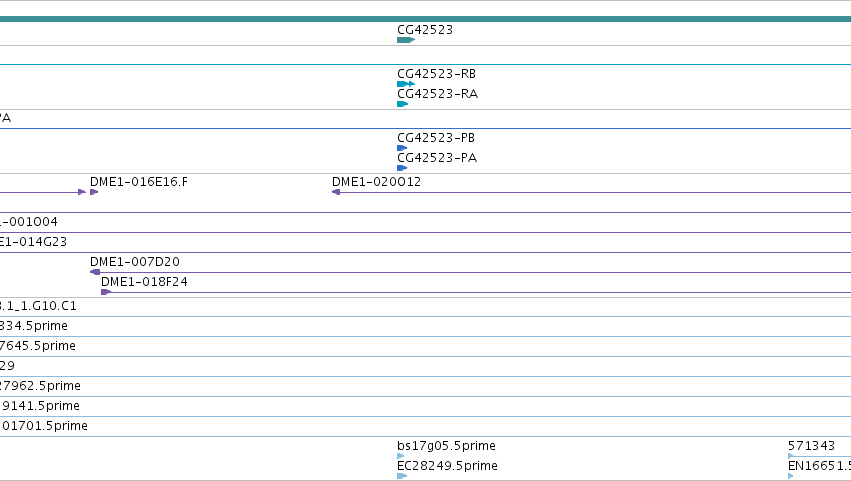Click the DME1-016E16.F arrow glyph
The height and width of the screenshot is (481, 851).
click(94, 192)
